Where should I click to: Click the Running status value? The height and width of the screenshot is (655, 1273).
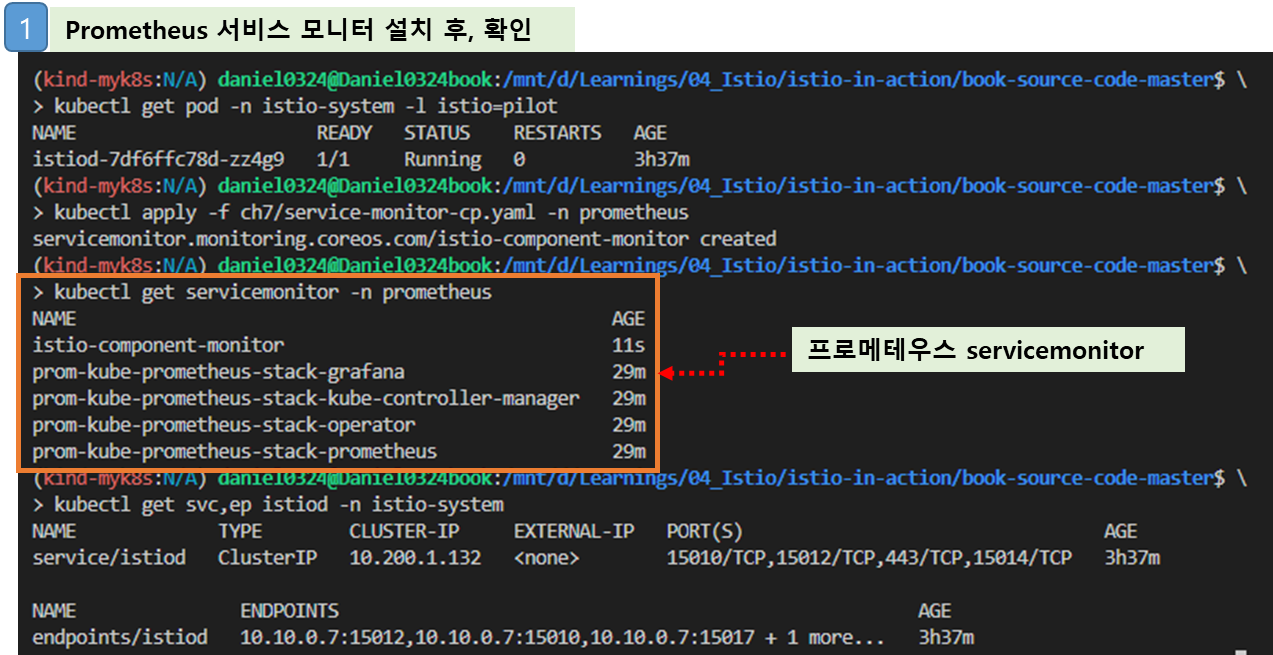(442, 159)
